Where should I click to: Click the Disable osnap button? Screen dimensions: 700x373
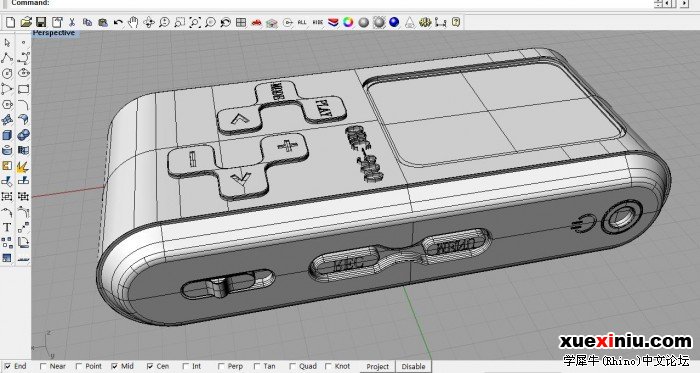tap(413, 366)
